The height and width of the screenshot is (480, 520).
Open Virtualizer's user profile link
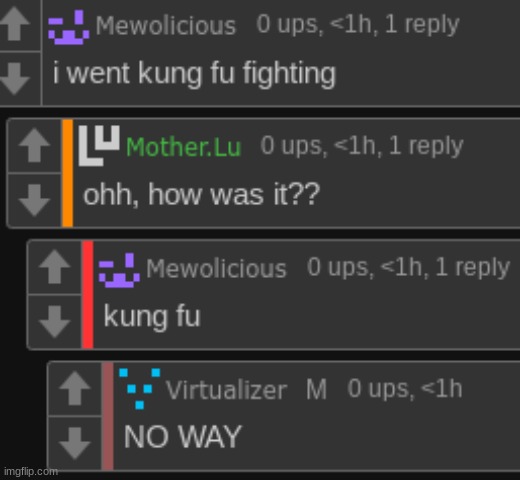click(x=226, y=390)
